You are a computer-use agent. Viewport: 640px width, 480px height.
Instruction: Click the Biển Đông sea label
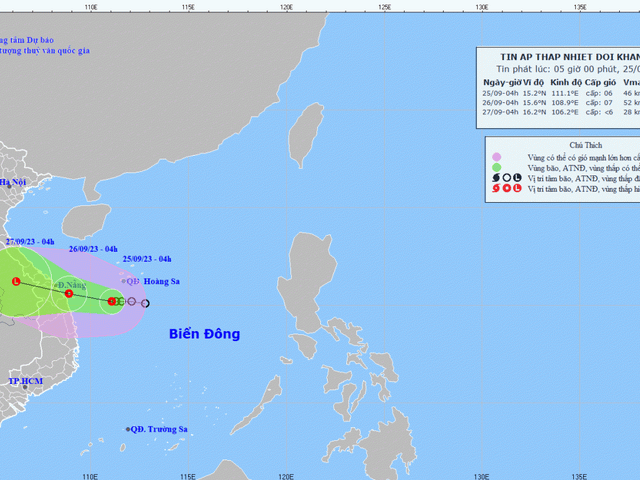point(204,334)
